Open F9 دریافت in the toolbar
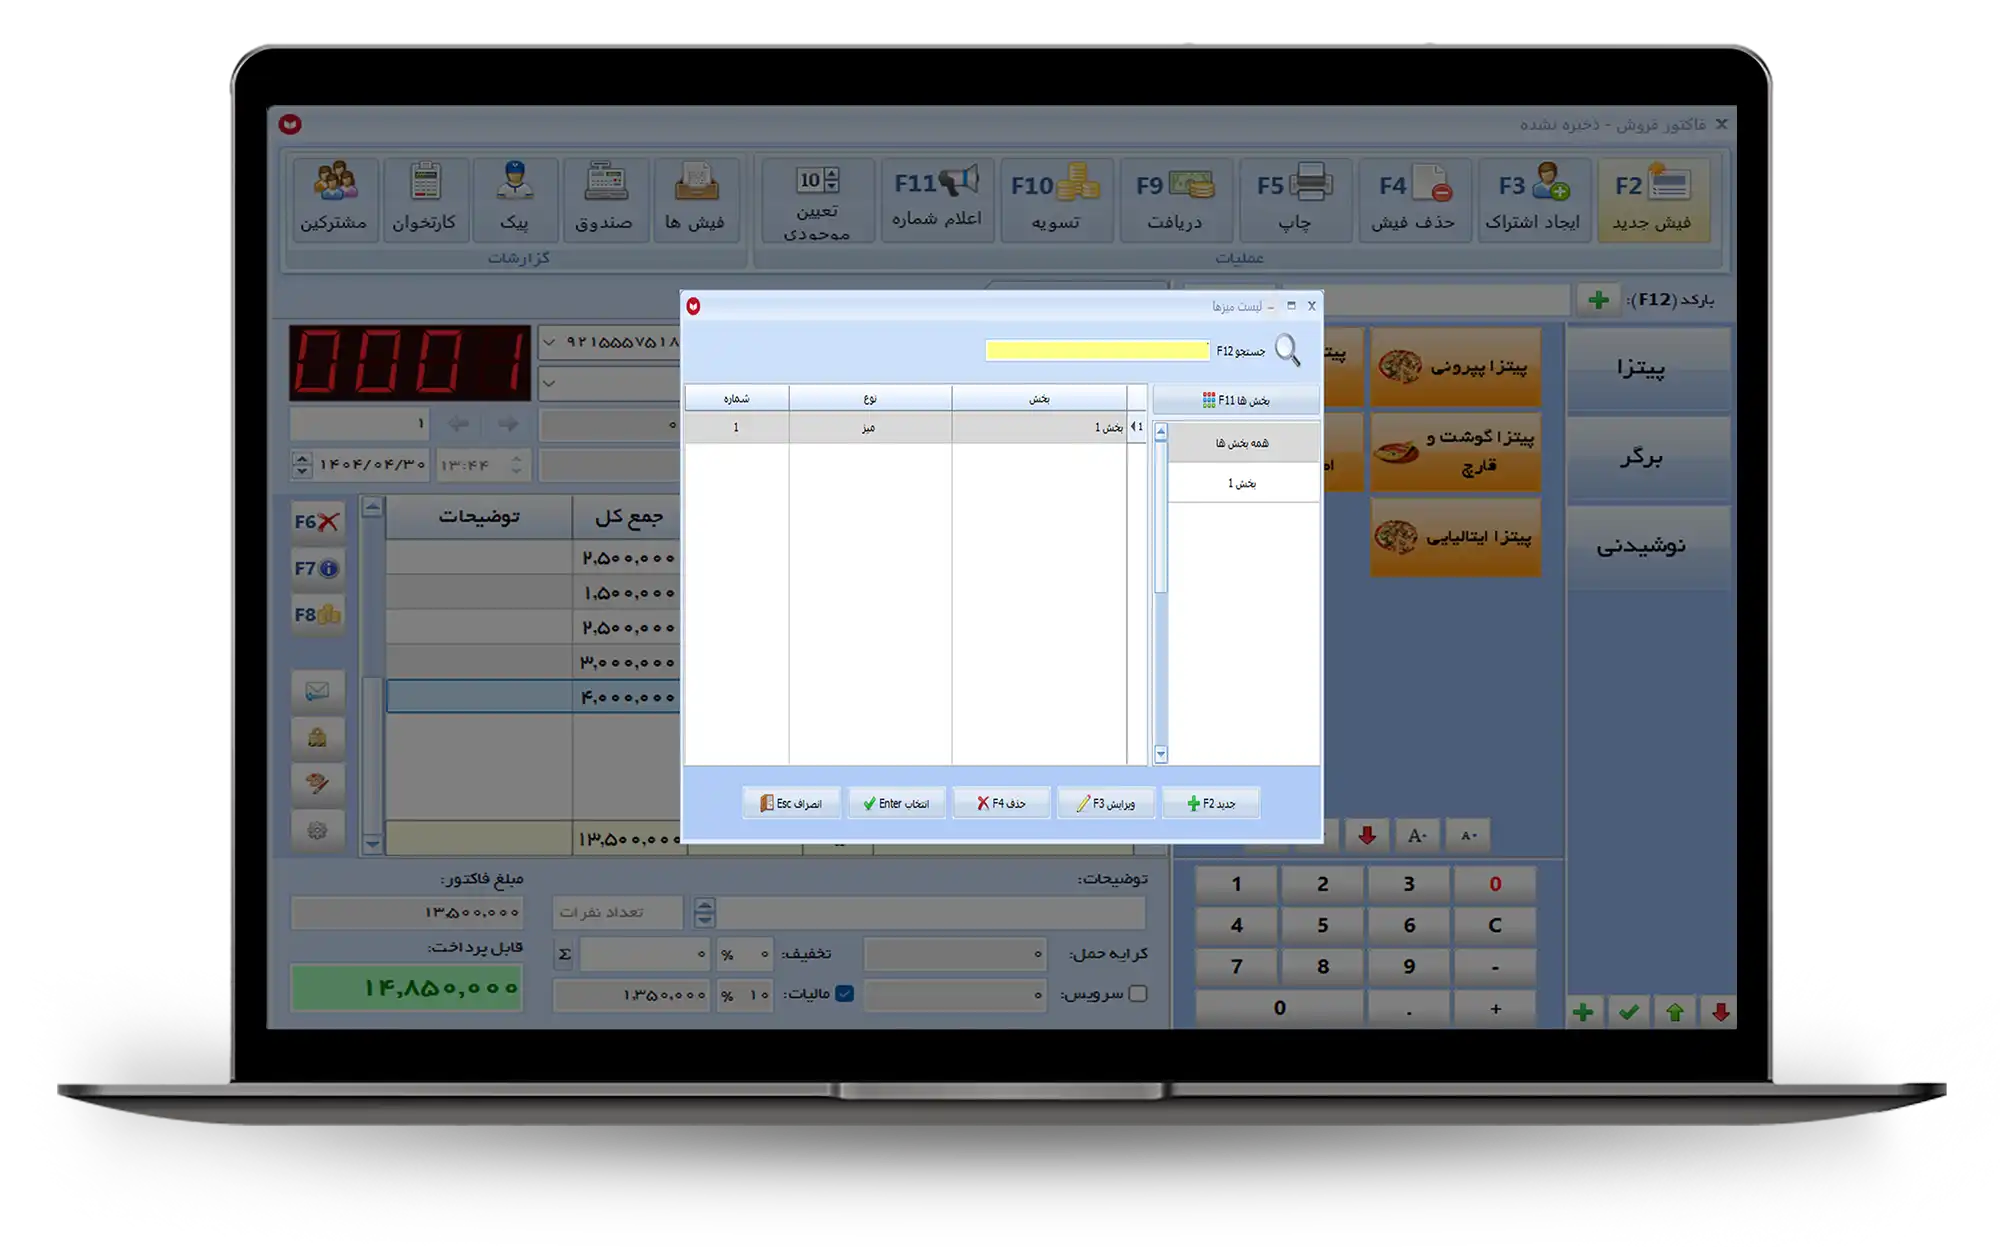Viewport: 2000px width, 1247px height. click(1174, 199)
